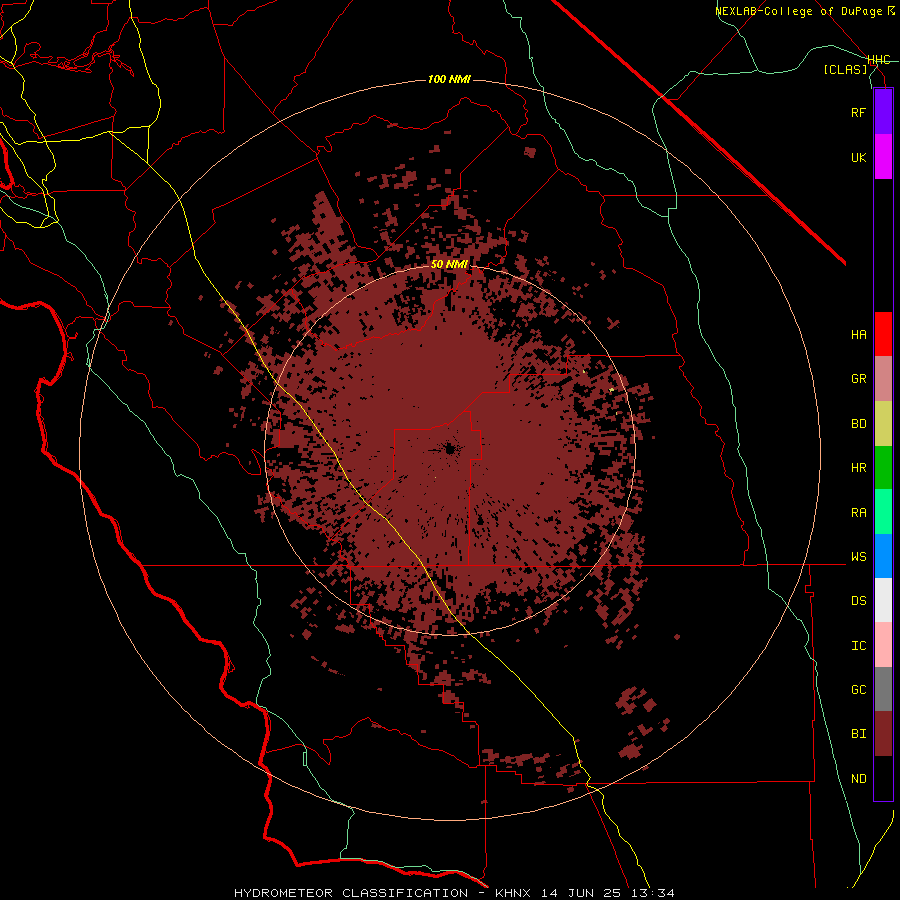The width and height of the screenshot is (900, 900).
Task: Click the HA legend label
Action: [858, 335]
